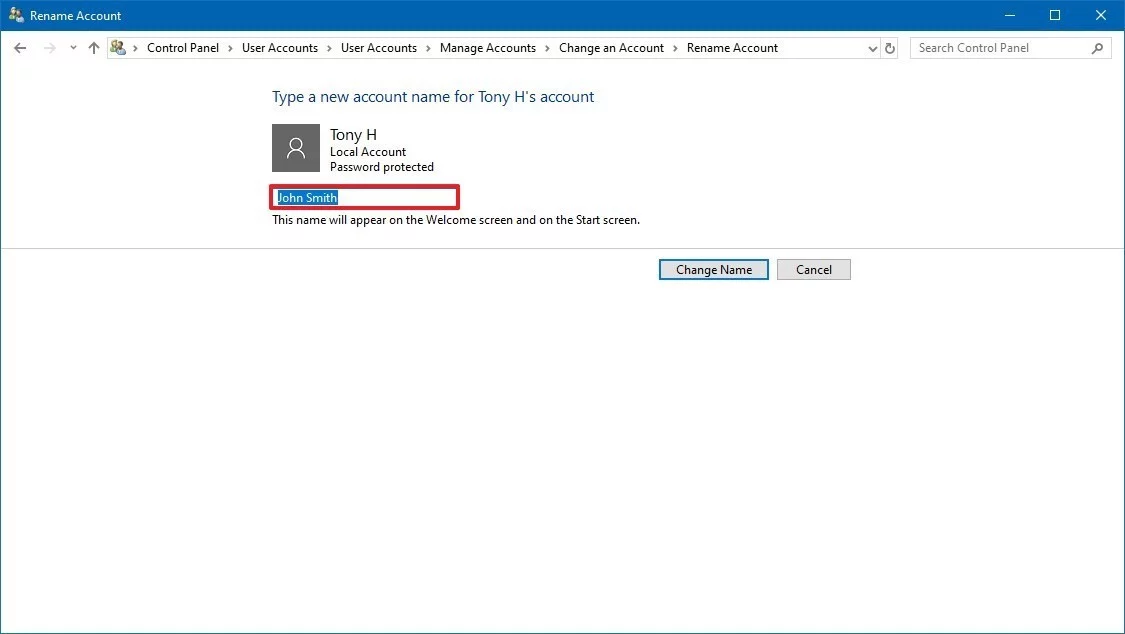This screenshot has height=634, width=1125.
Task: Expand chevron after Manage Accounts breadcrumb
Action: 547,48
